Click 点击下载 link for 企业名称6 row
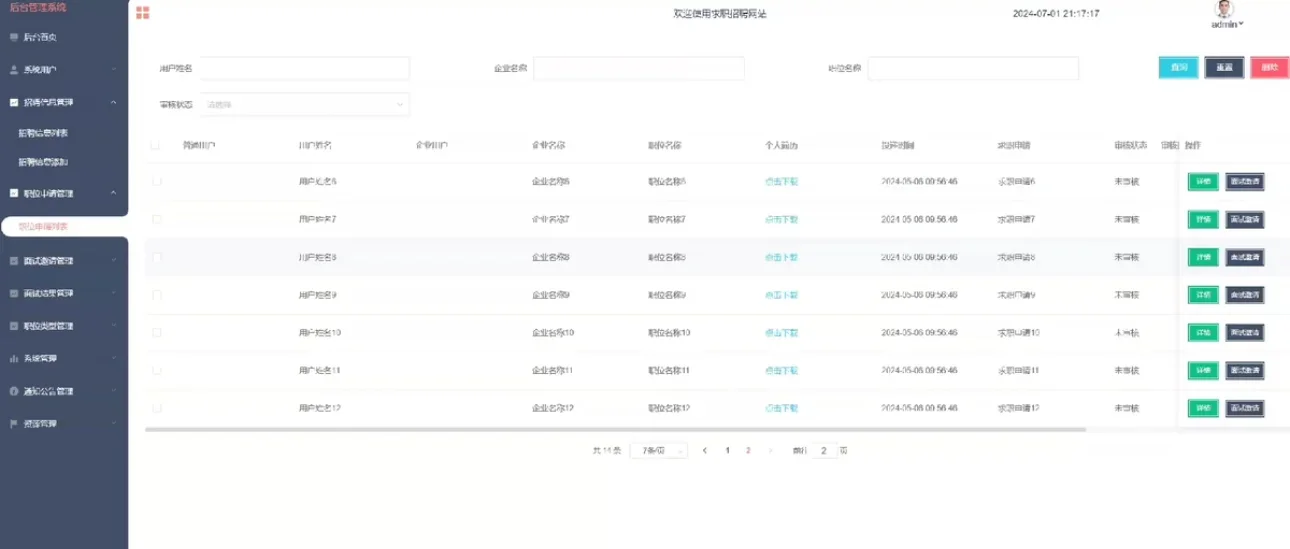Image resolution: width=1290 pixels, height=549 pixels. tap(781, 181)
